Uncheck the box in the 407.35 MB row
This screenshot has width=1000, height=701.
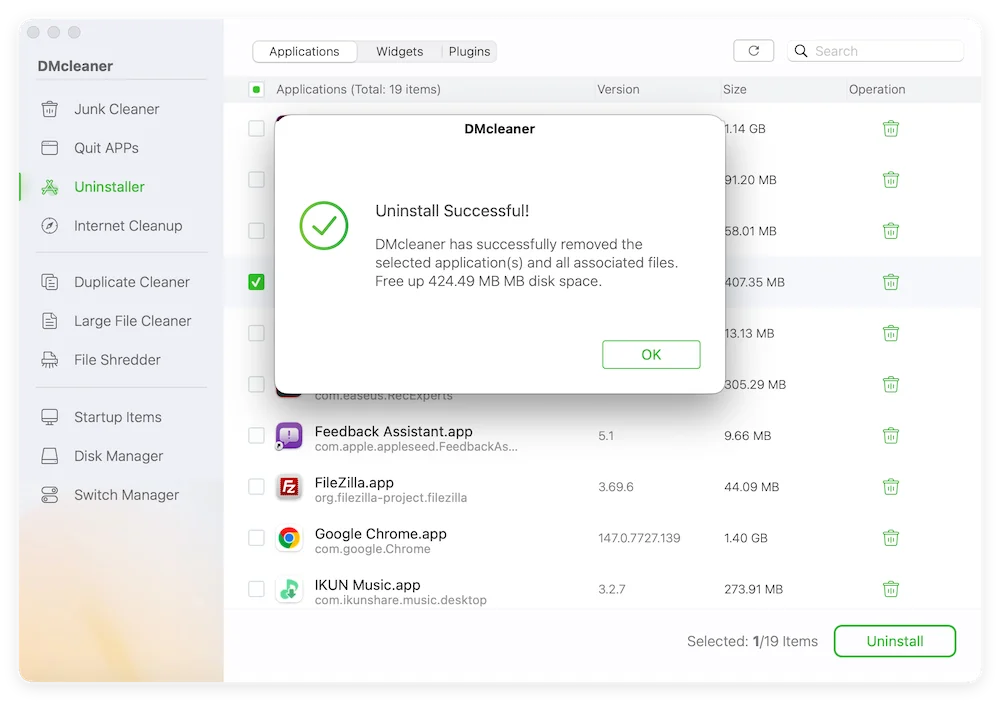256,282
